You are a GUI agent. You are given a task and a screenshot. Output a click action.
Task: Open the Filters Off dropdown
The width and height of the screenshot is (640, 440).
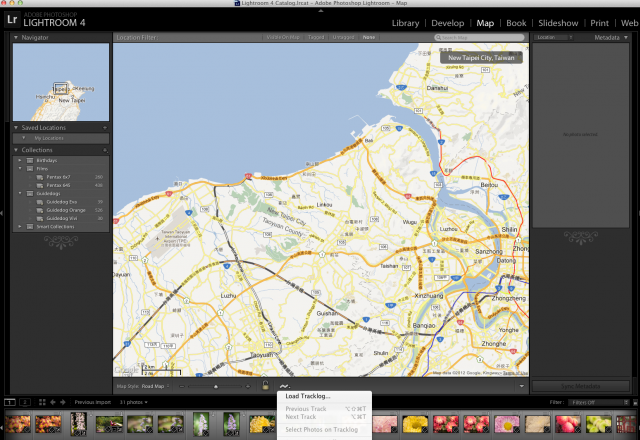tap(598, 402)
